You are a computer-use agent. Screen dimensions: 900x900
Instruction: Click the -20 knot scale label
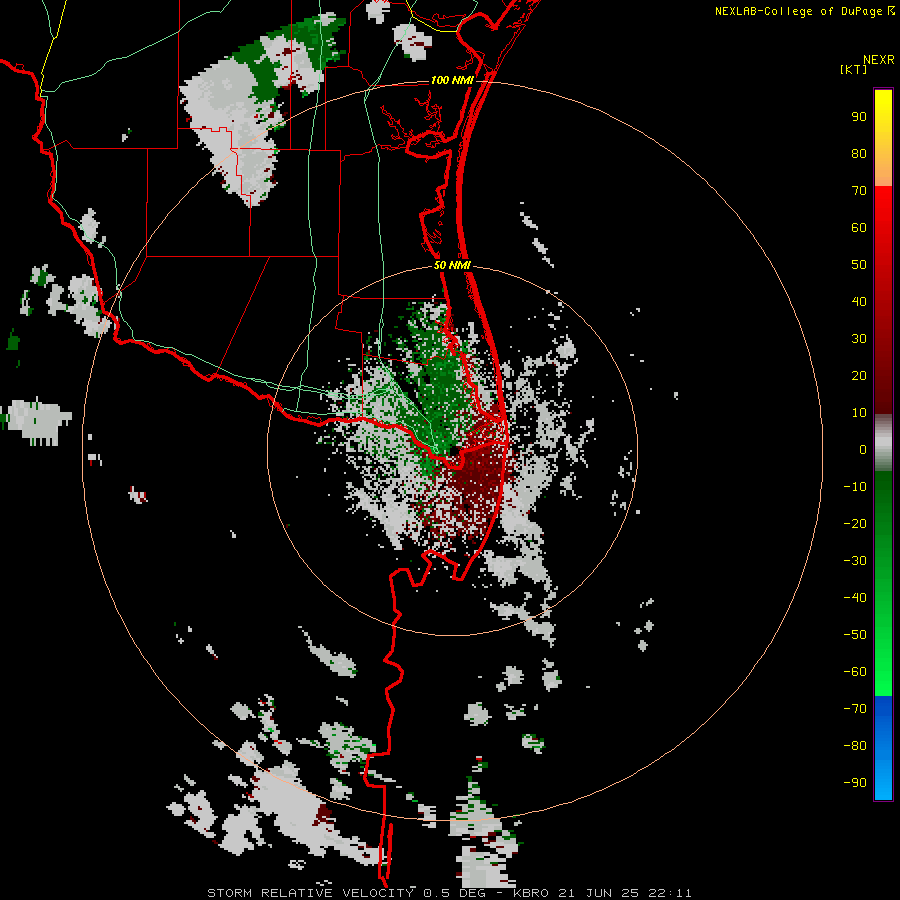(855, 523)
